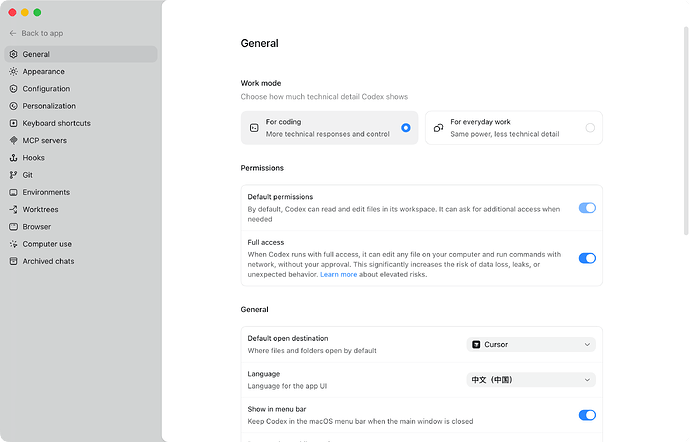Open the Default open destination dropdown

coord(531,344)
